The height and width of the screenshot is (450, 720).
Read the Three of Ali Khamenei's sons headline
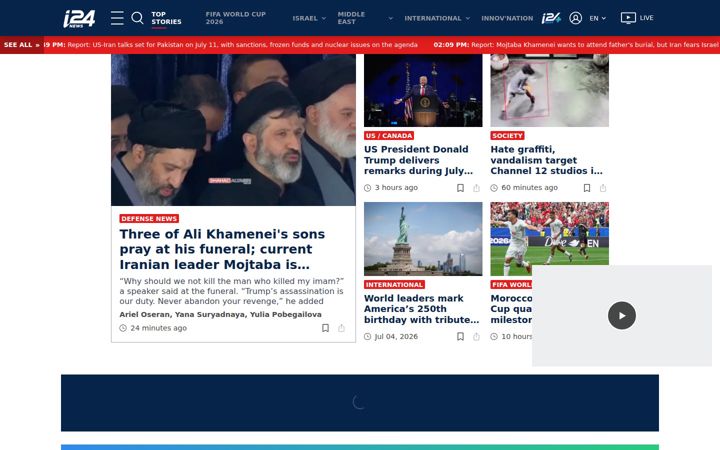222,249
